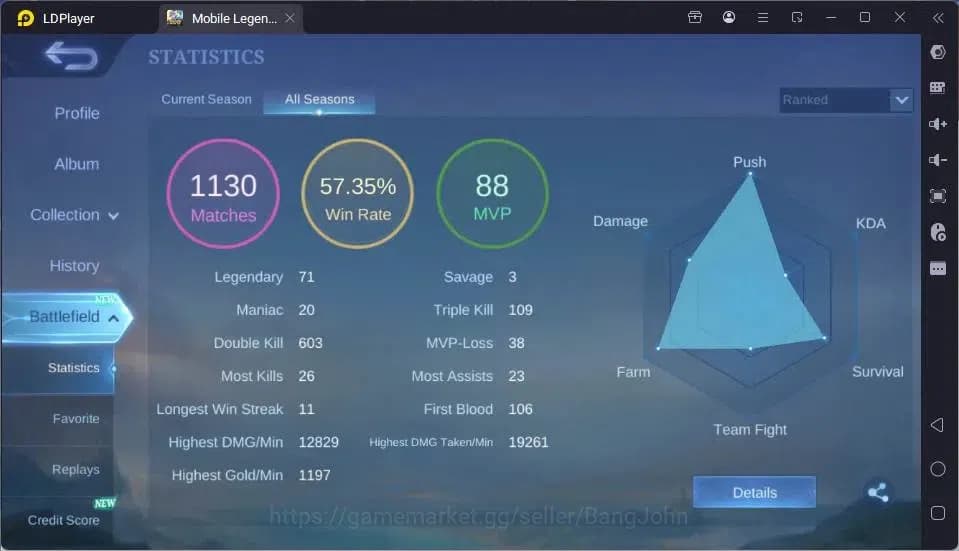Screen dimensions: 959x551
Task: Click the Maniac count 20
Action: (x=306, y=310)
